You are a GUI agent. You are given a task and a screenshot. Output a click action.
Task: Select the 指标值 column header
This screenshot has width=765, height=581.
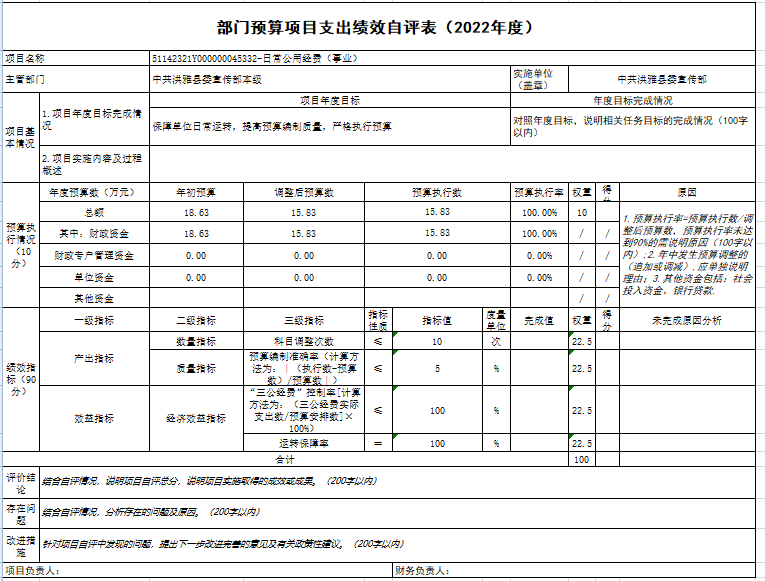437,320
